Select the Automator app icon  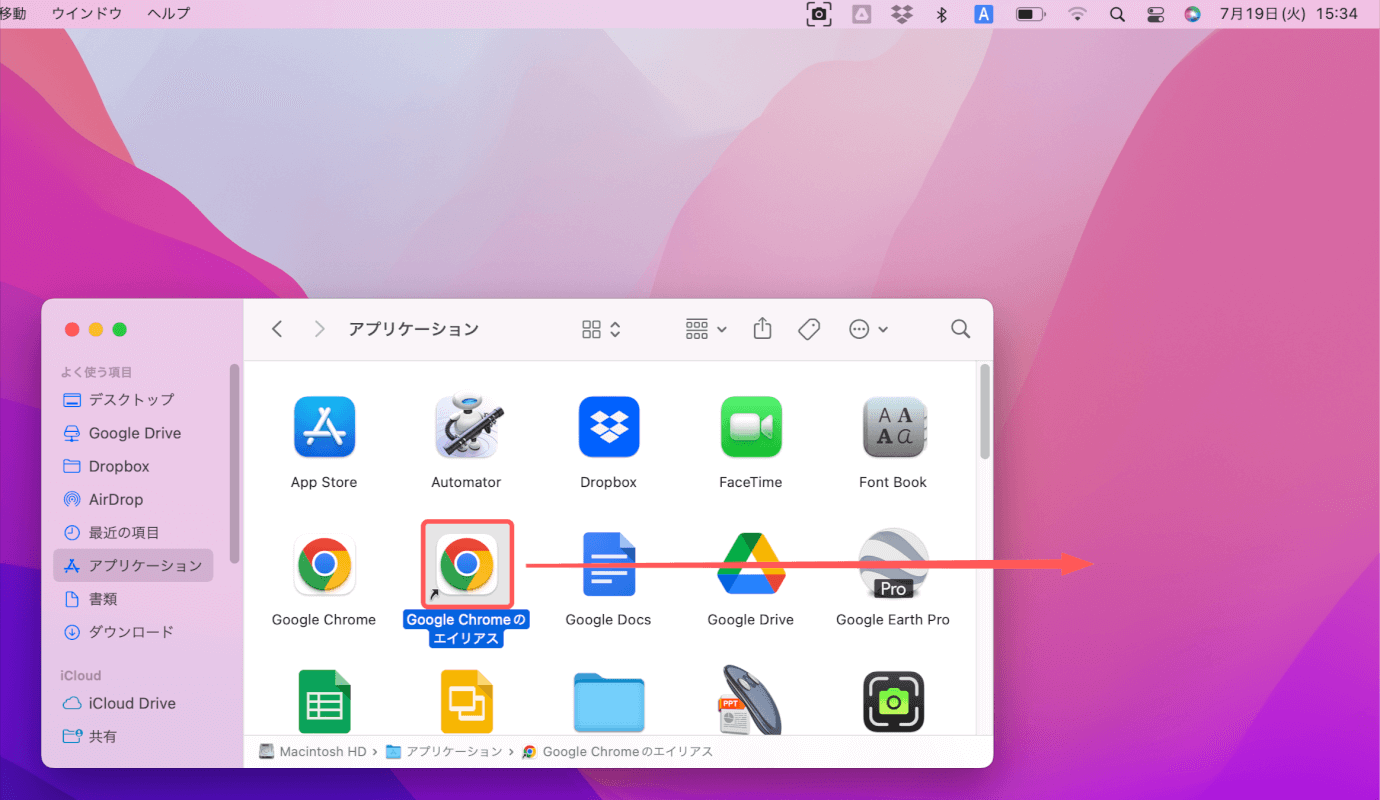pyautogui.click(x=466, y=427)
